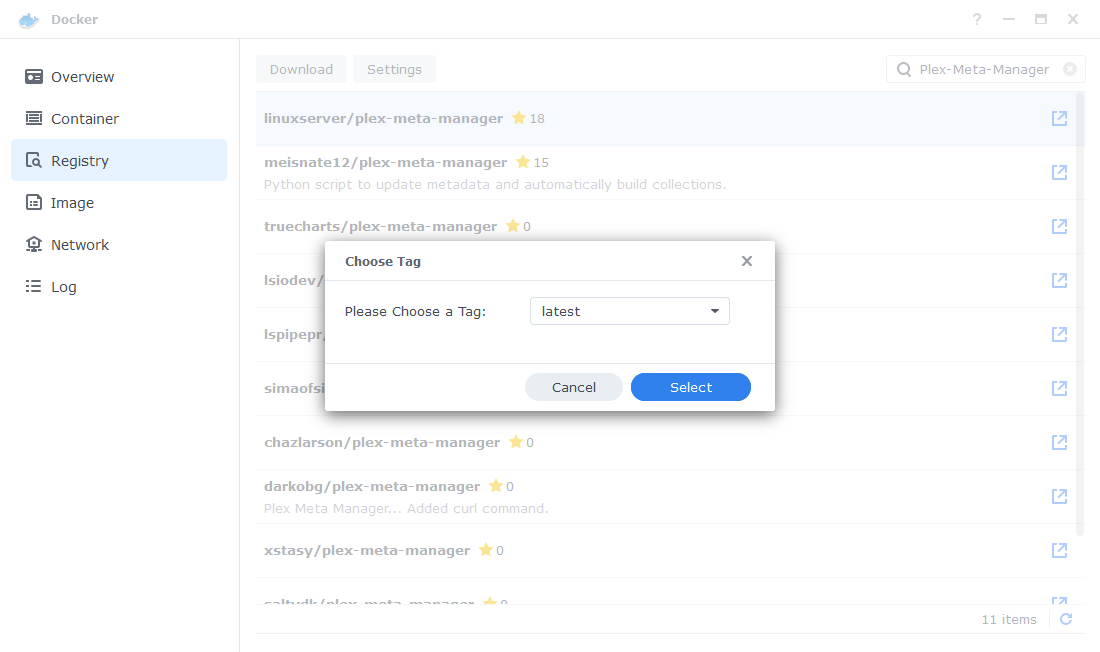Confirm tag with Select button

click(x=690, y=387)
